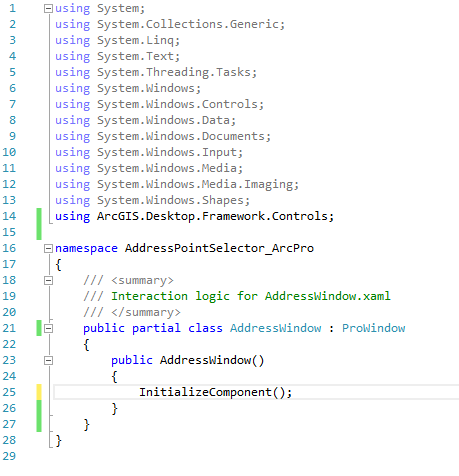Click 'System.Windows.Media;' on line 11
The height and width of the screenshot is (476, 459).
coord(170,168)
